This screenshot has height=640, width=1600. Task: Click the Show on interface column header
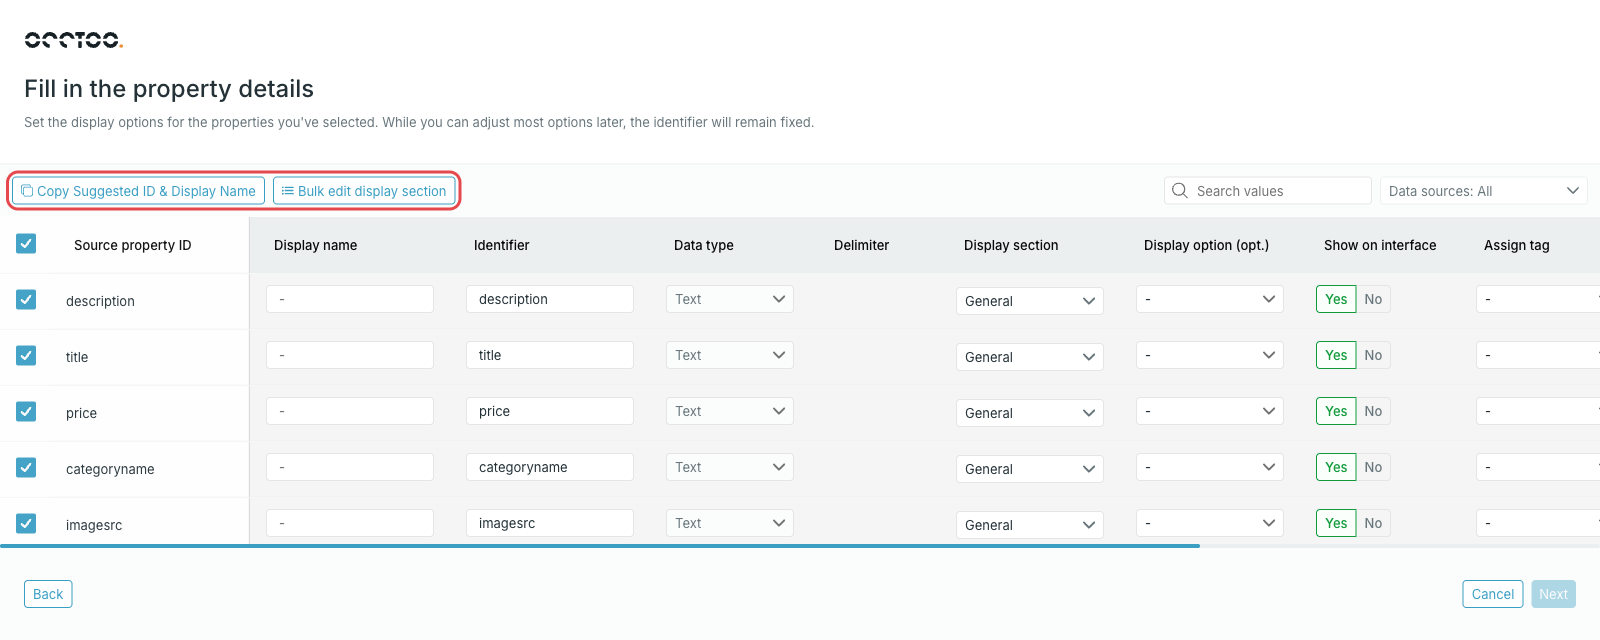1380,245
